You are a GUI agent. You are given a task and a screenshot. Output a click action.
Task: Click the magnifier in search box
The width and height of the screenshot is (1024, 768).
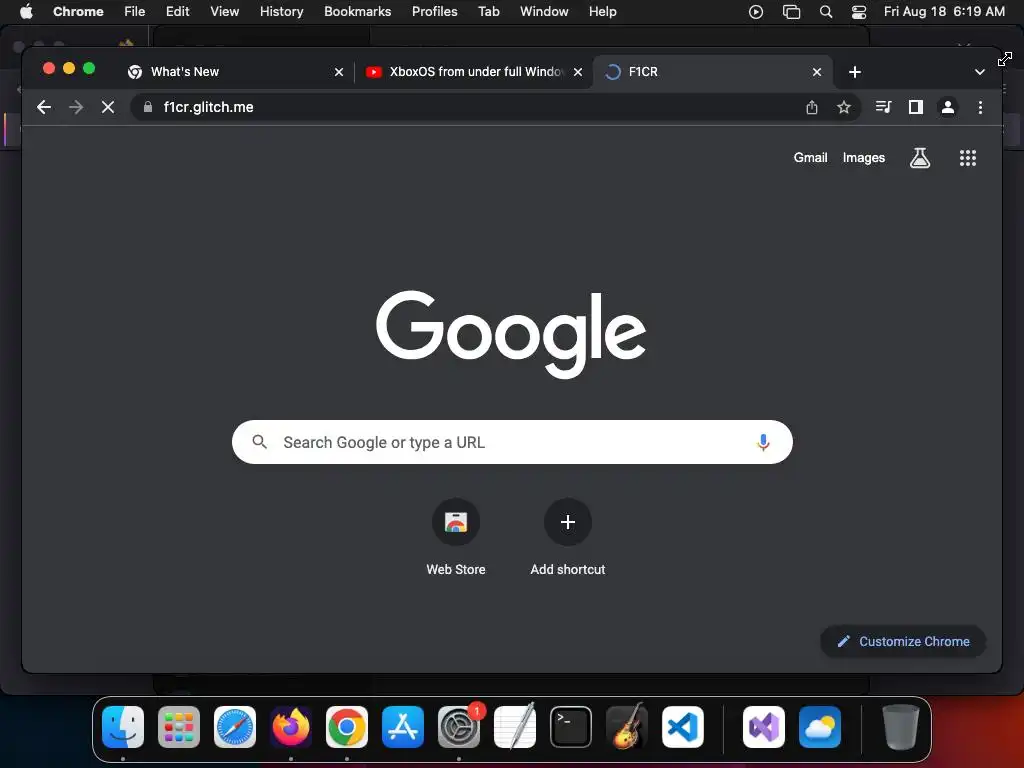[x=259, y=442]
